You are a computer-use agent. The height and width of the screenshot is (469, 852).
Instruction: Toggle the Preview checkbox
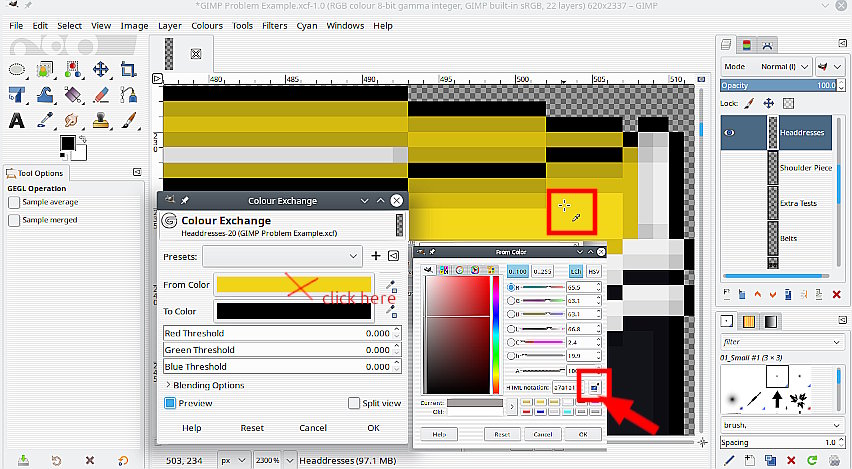coord(170,403)
